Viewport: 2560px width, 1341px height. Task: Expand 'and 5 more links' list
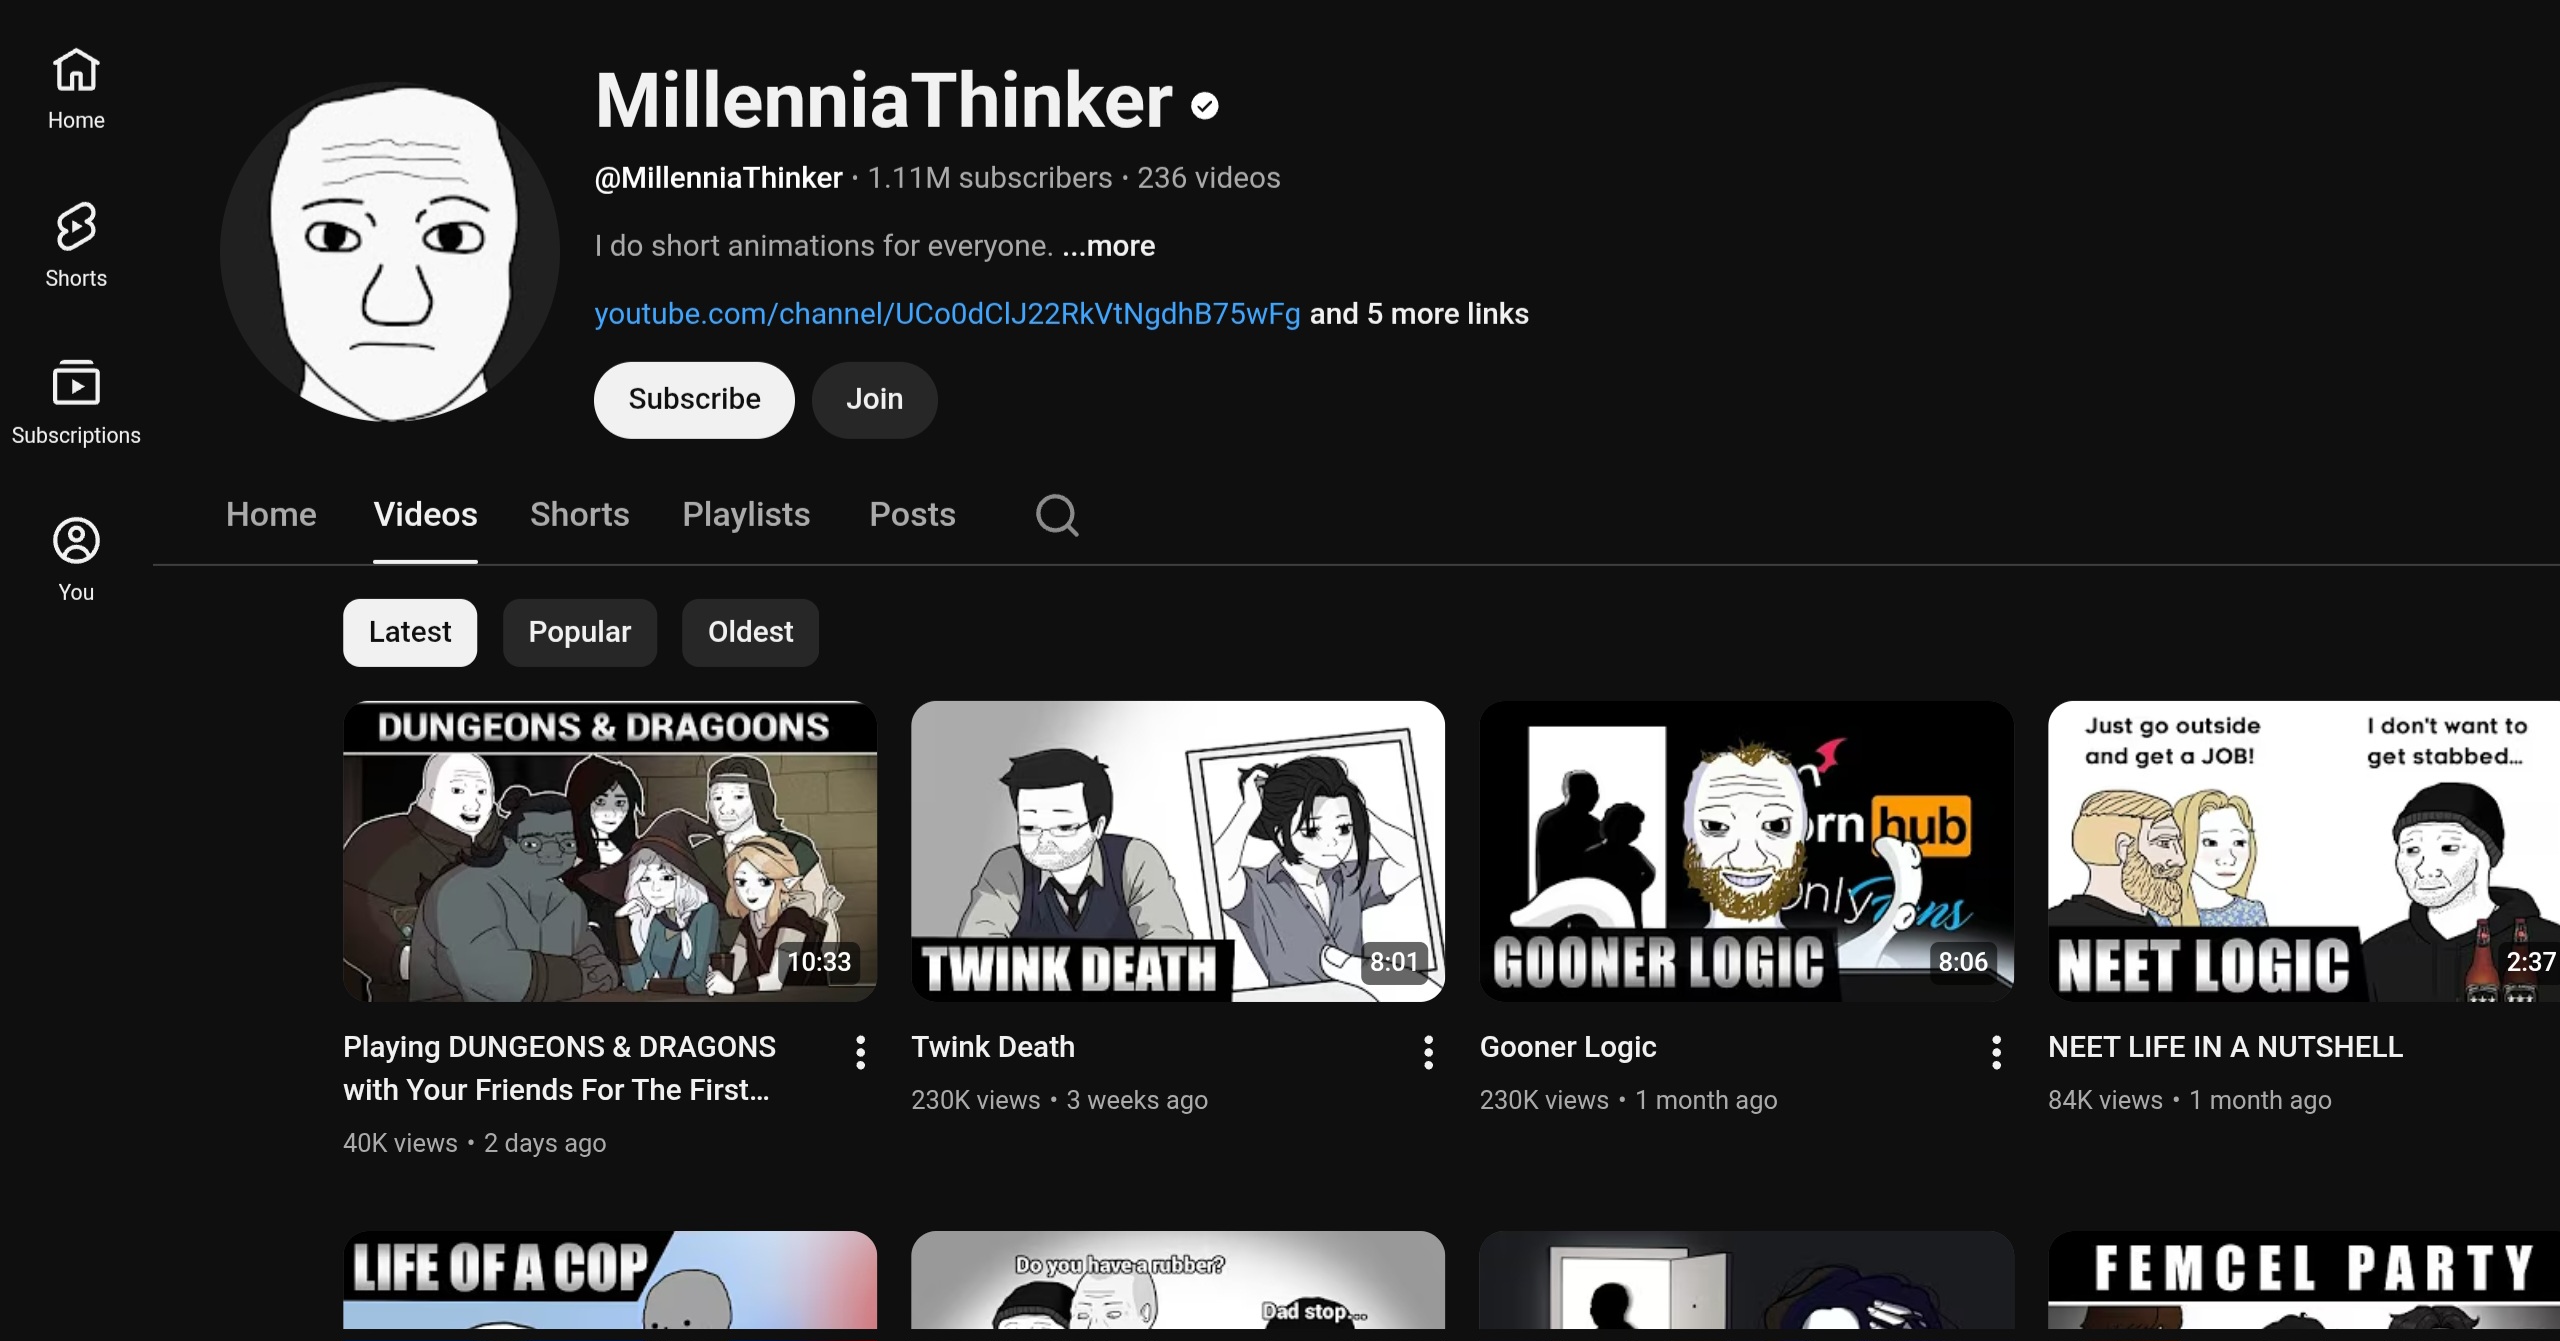click(x=1418, y=314)
